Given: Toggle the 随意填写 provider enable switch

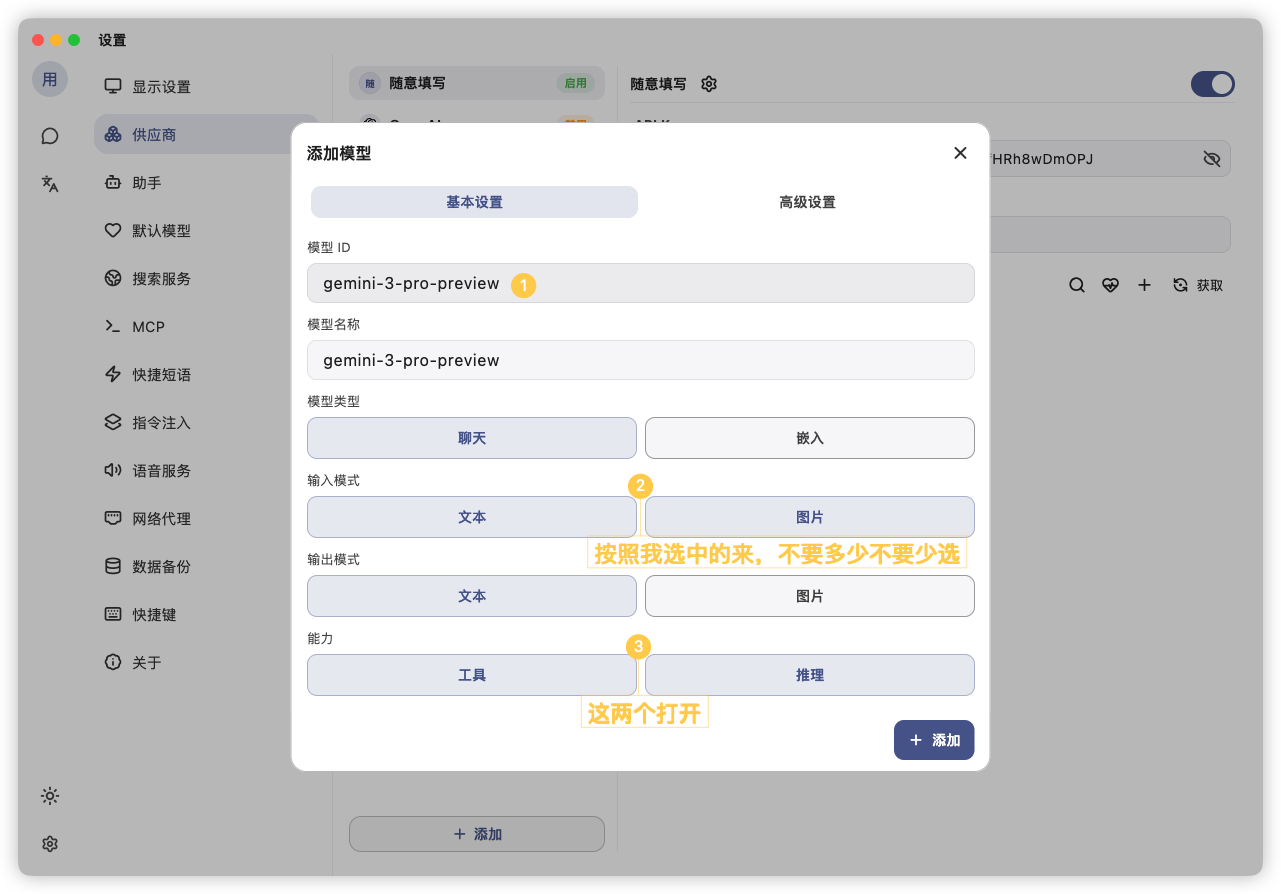Looking at the screenshot, I should 1212,84.
